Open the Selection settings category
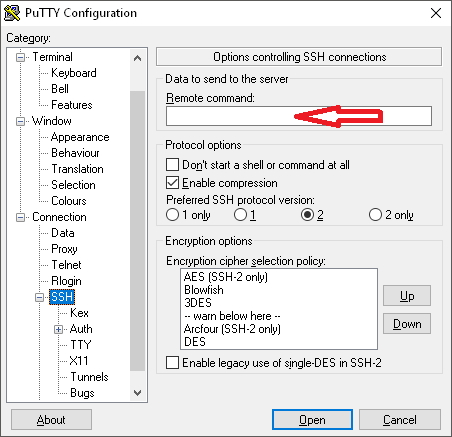Screen dimensions: 452x437 pyautogui.click(x=73, y=185)
